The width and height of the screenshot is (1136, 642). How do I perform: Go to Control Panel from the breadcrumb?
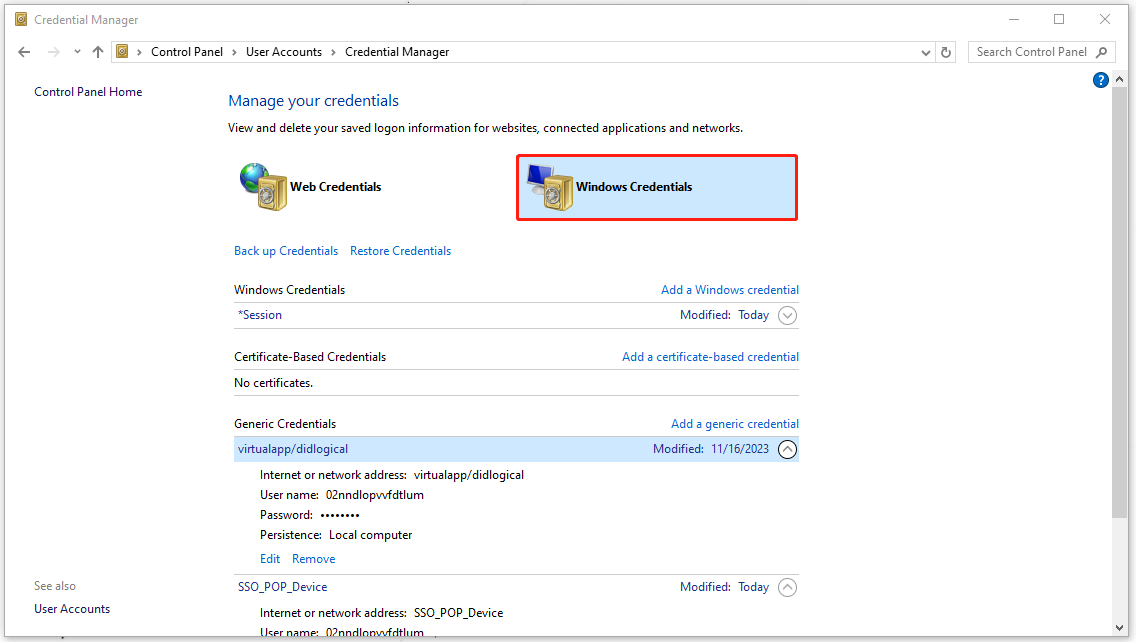[x=187, y=51]
